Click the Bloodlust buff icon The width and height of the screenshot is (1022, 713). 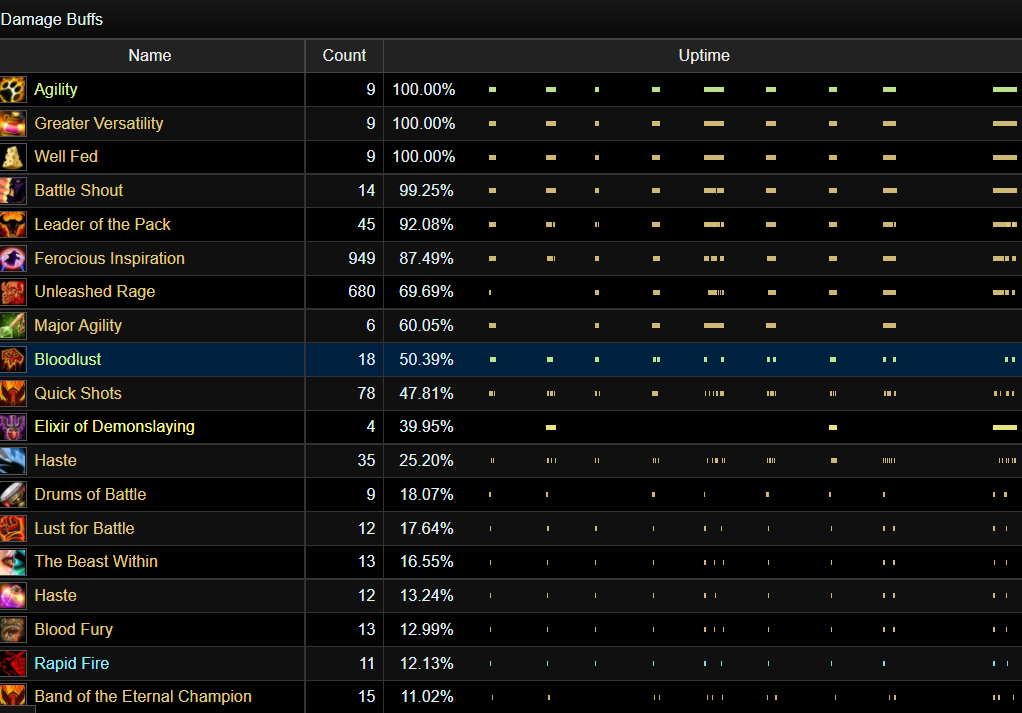13,360
